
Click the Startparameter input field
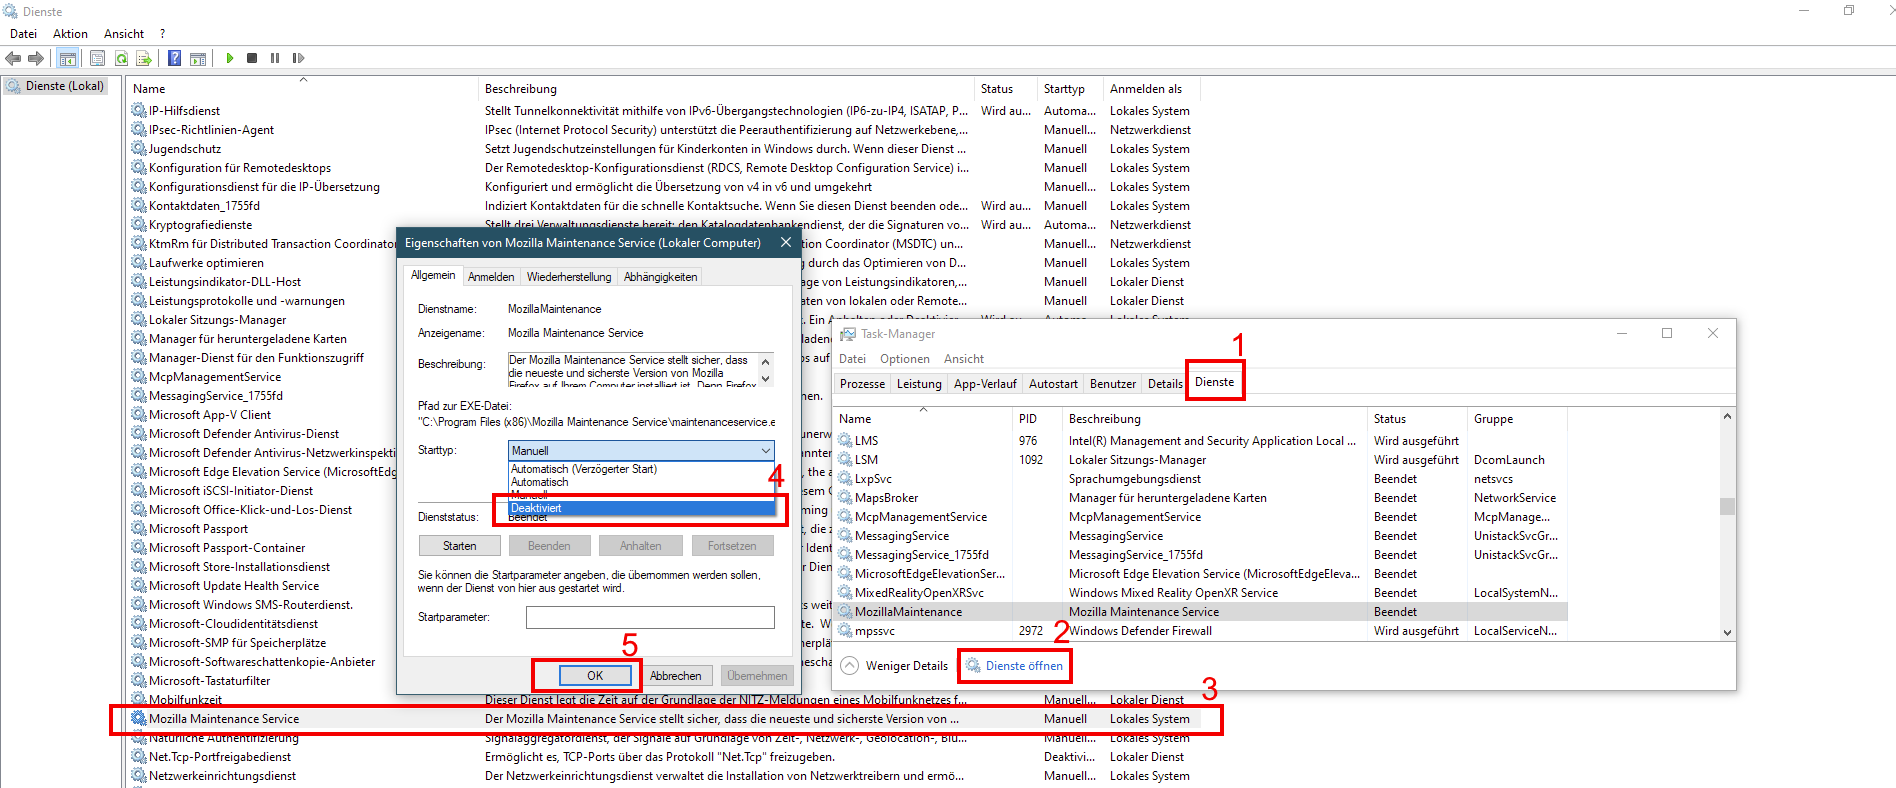[x=650, y=617]
